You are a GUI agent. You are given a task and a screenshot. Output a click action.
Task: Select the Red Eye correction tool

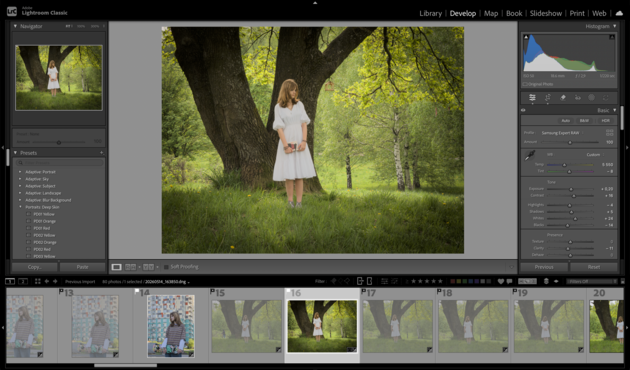point(577,98)
